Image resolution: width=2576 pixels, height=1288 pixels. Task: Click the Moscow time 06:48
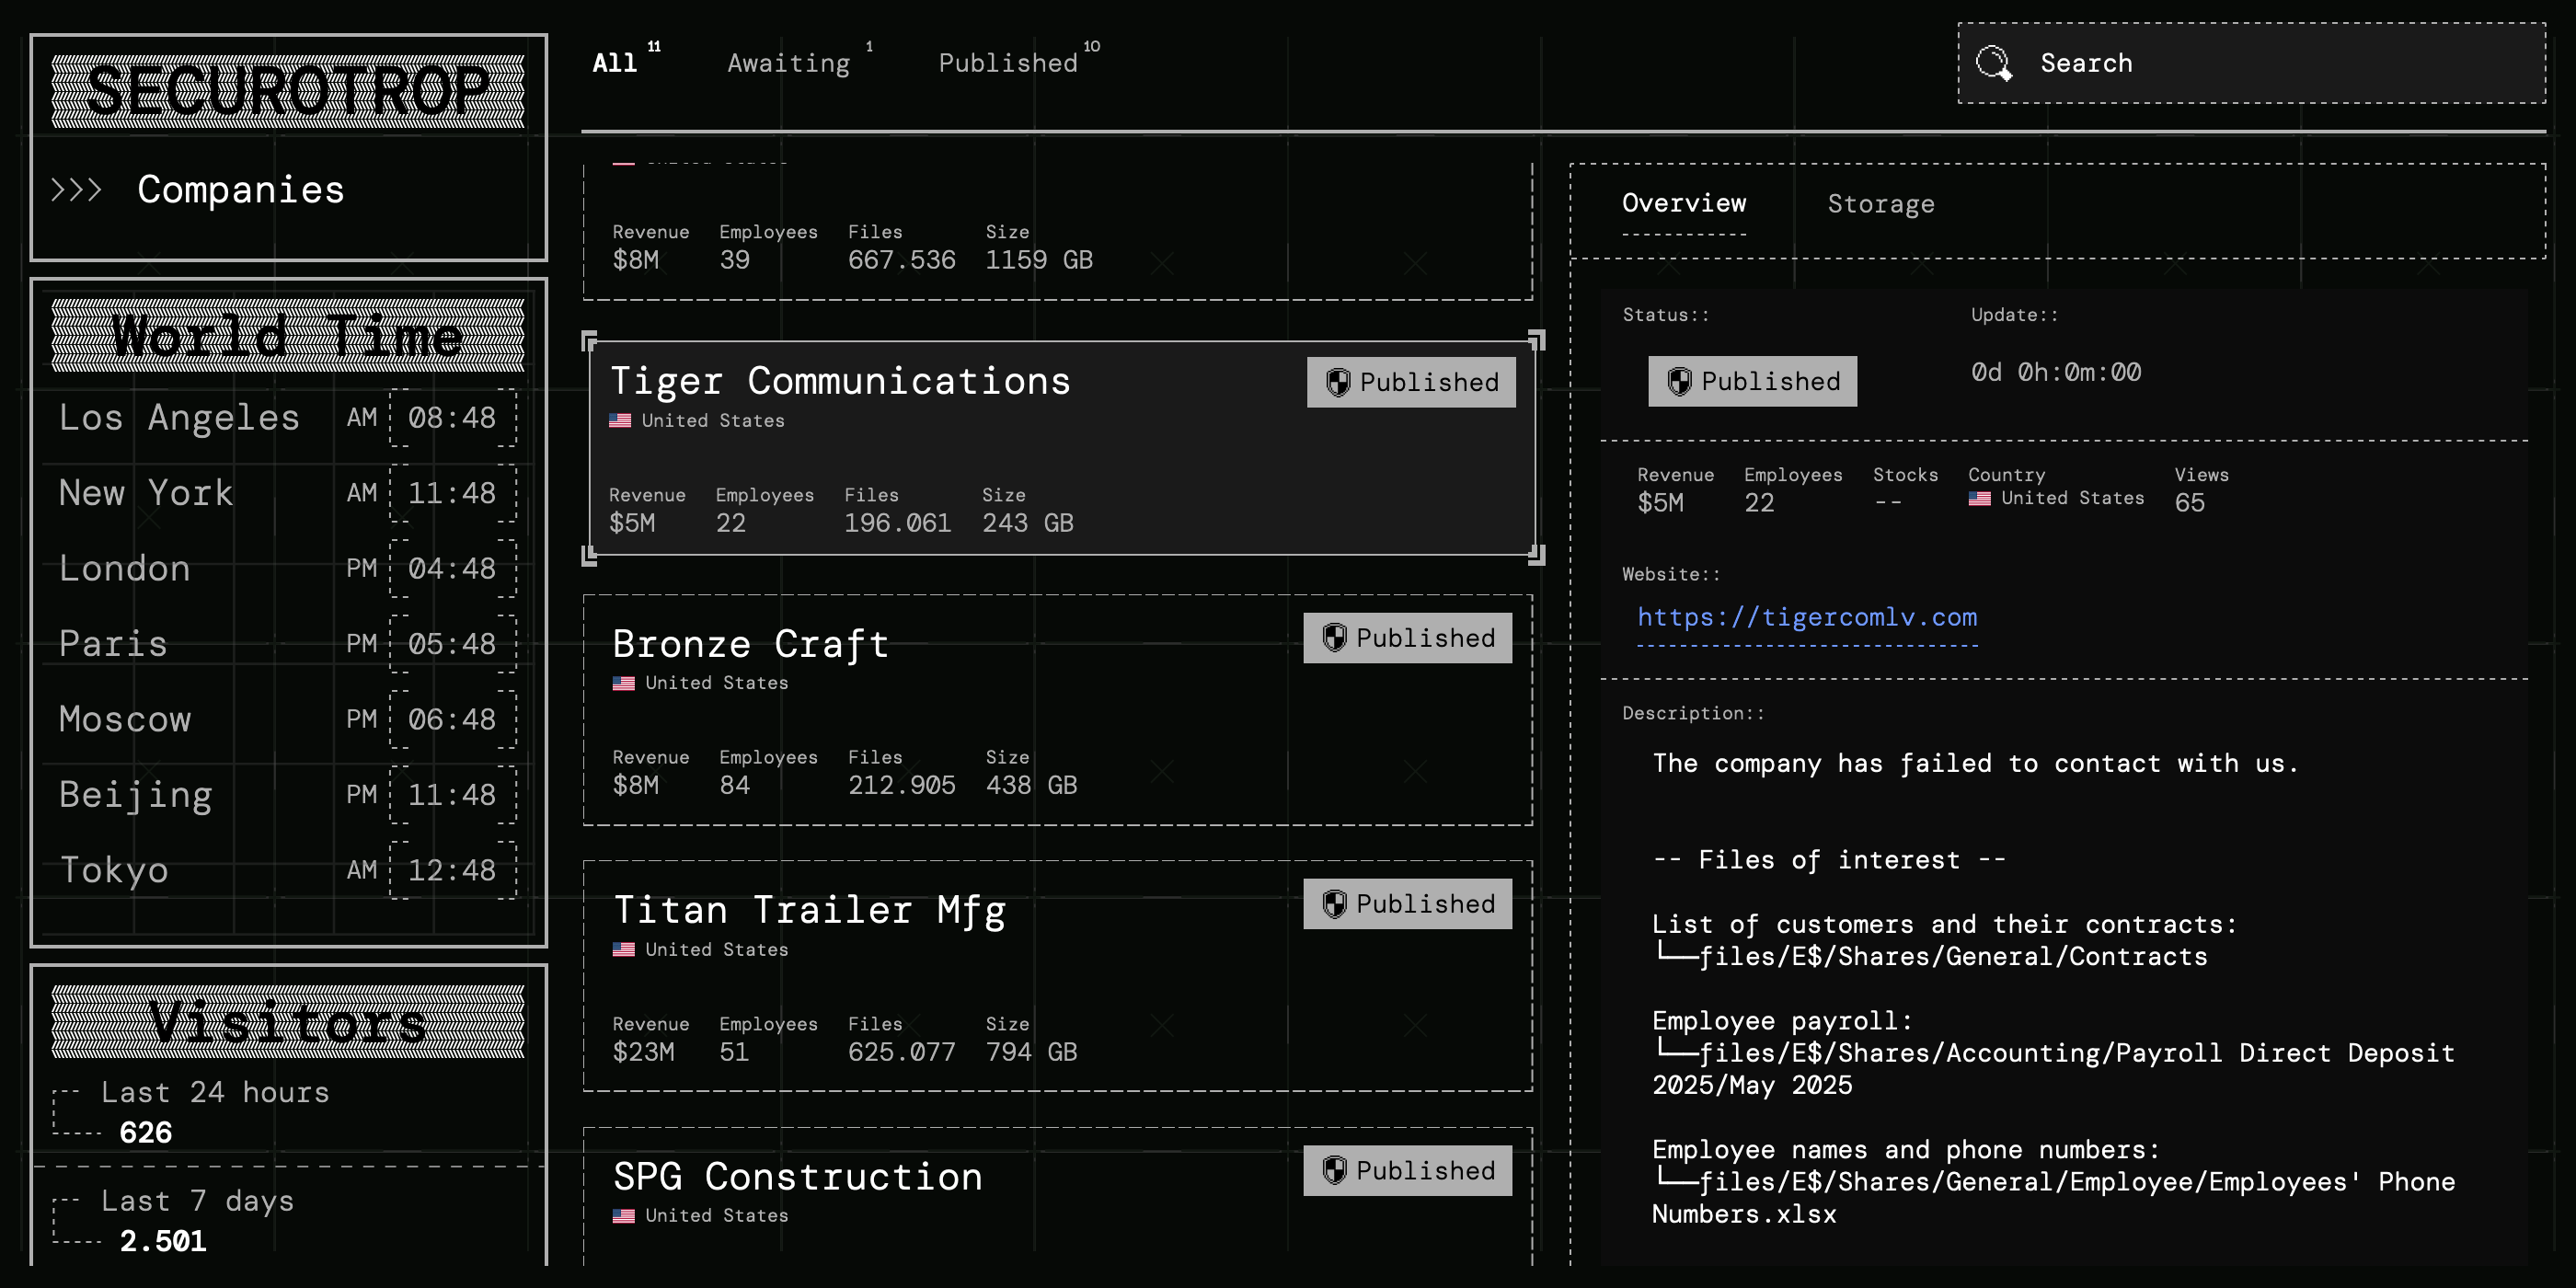[452, 719]
